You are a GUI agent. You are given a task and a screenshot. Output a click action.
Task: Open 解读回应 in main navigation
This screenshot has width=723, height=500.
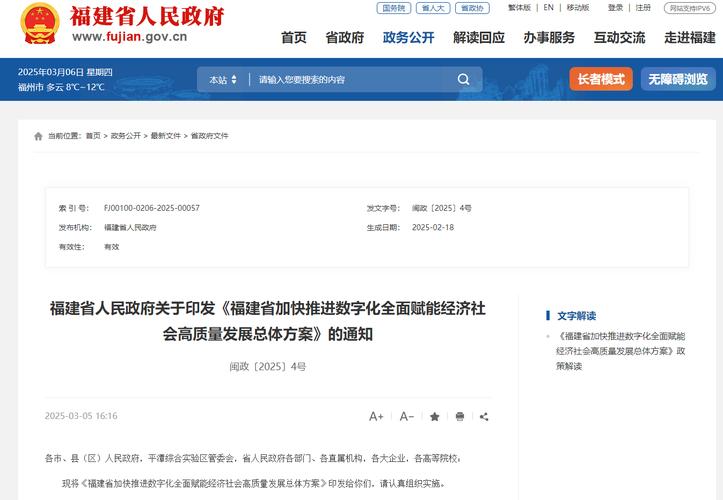pyautogui.click(x=479, y=37)
